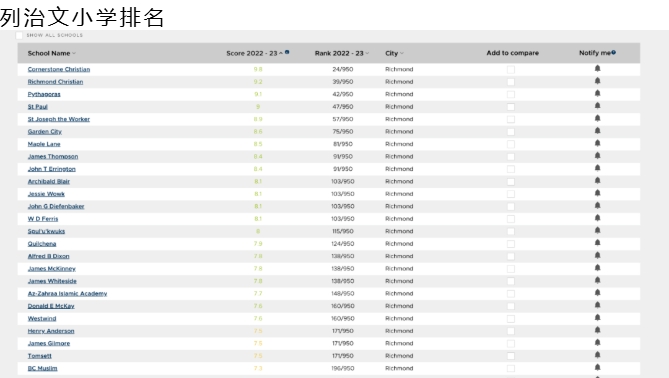Click the info icon beside Score 2022-23

coord(287,52)
